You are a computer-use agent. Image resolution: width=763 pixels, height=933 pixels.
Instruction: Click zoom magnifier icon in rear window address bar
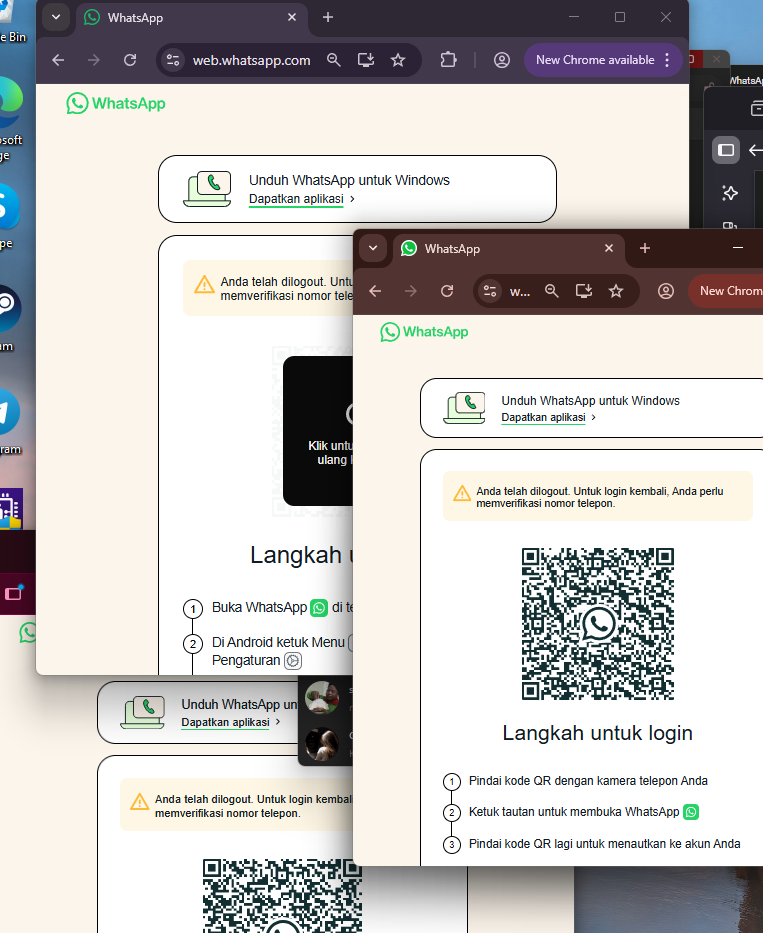(x=334, y=60)
